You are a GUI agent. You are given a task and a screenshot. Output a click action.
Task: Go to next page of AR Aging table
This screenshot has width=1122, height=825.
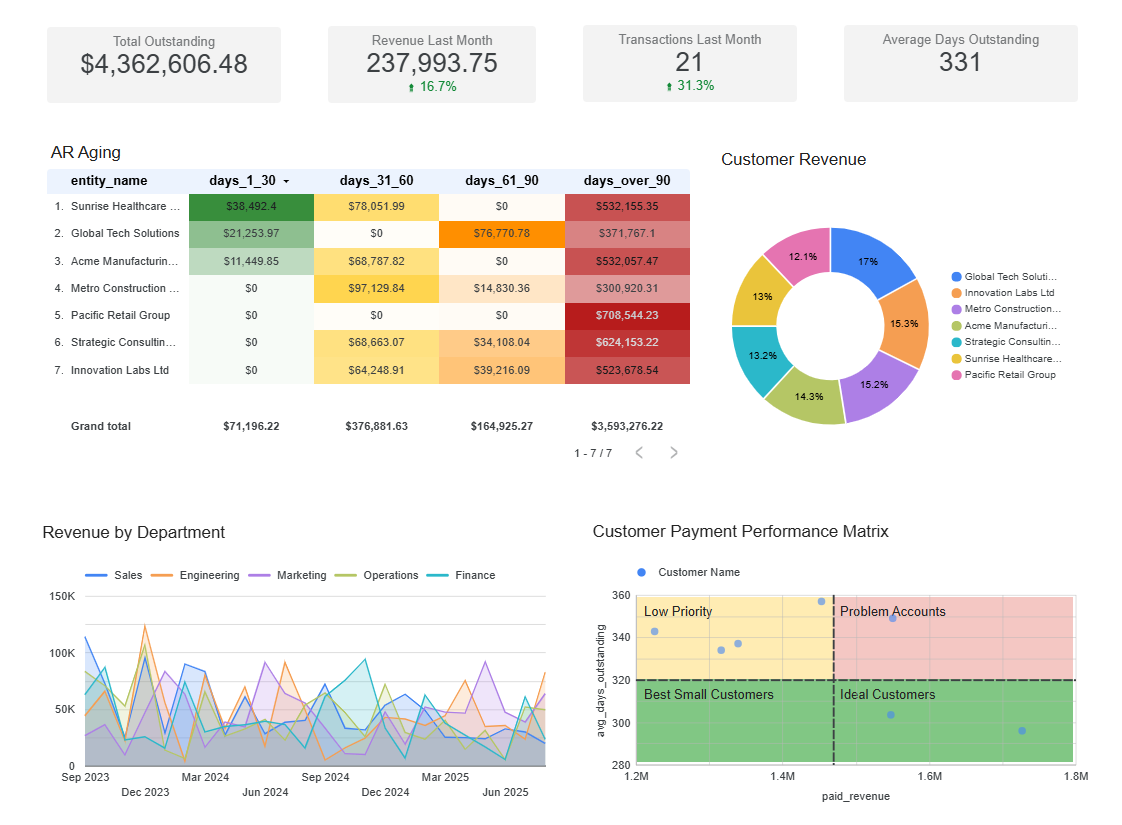click(674, 452)
